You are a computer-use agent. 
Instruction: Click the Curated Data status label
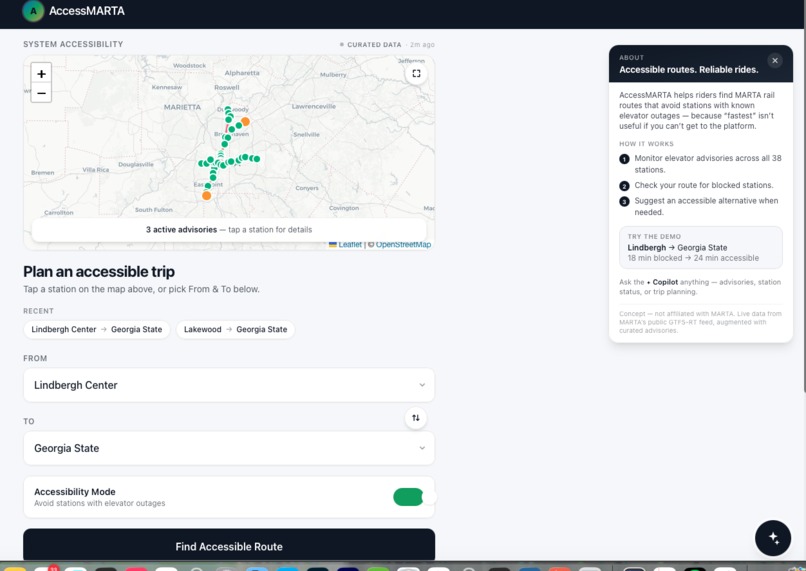(x=374, y=45)
